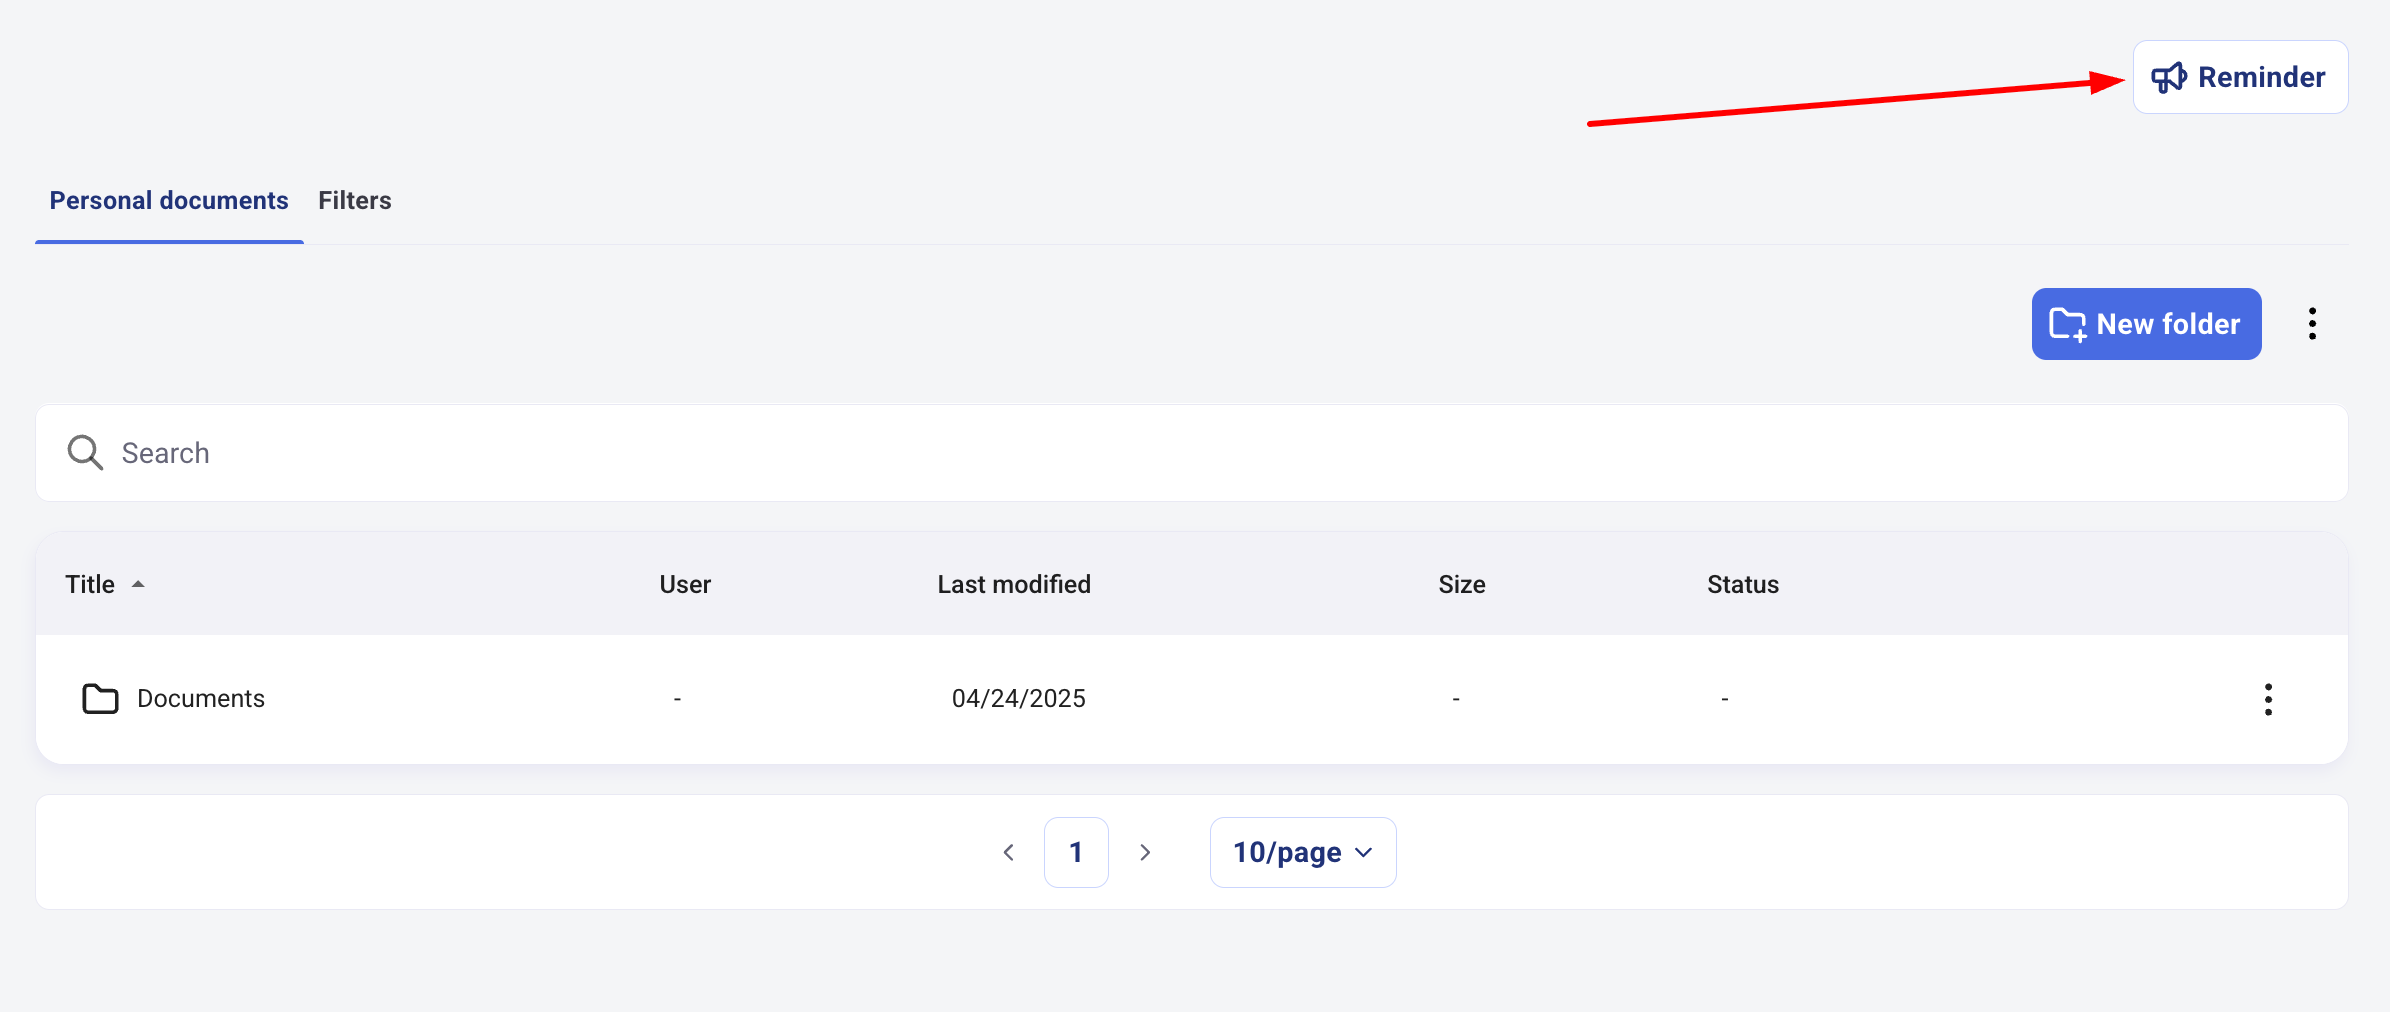
Task: Focus the Search input field
Action: click(1200, 453)
